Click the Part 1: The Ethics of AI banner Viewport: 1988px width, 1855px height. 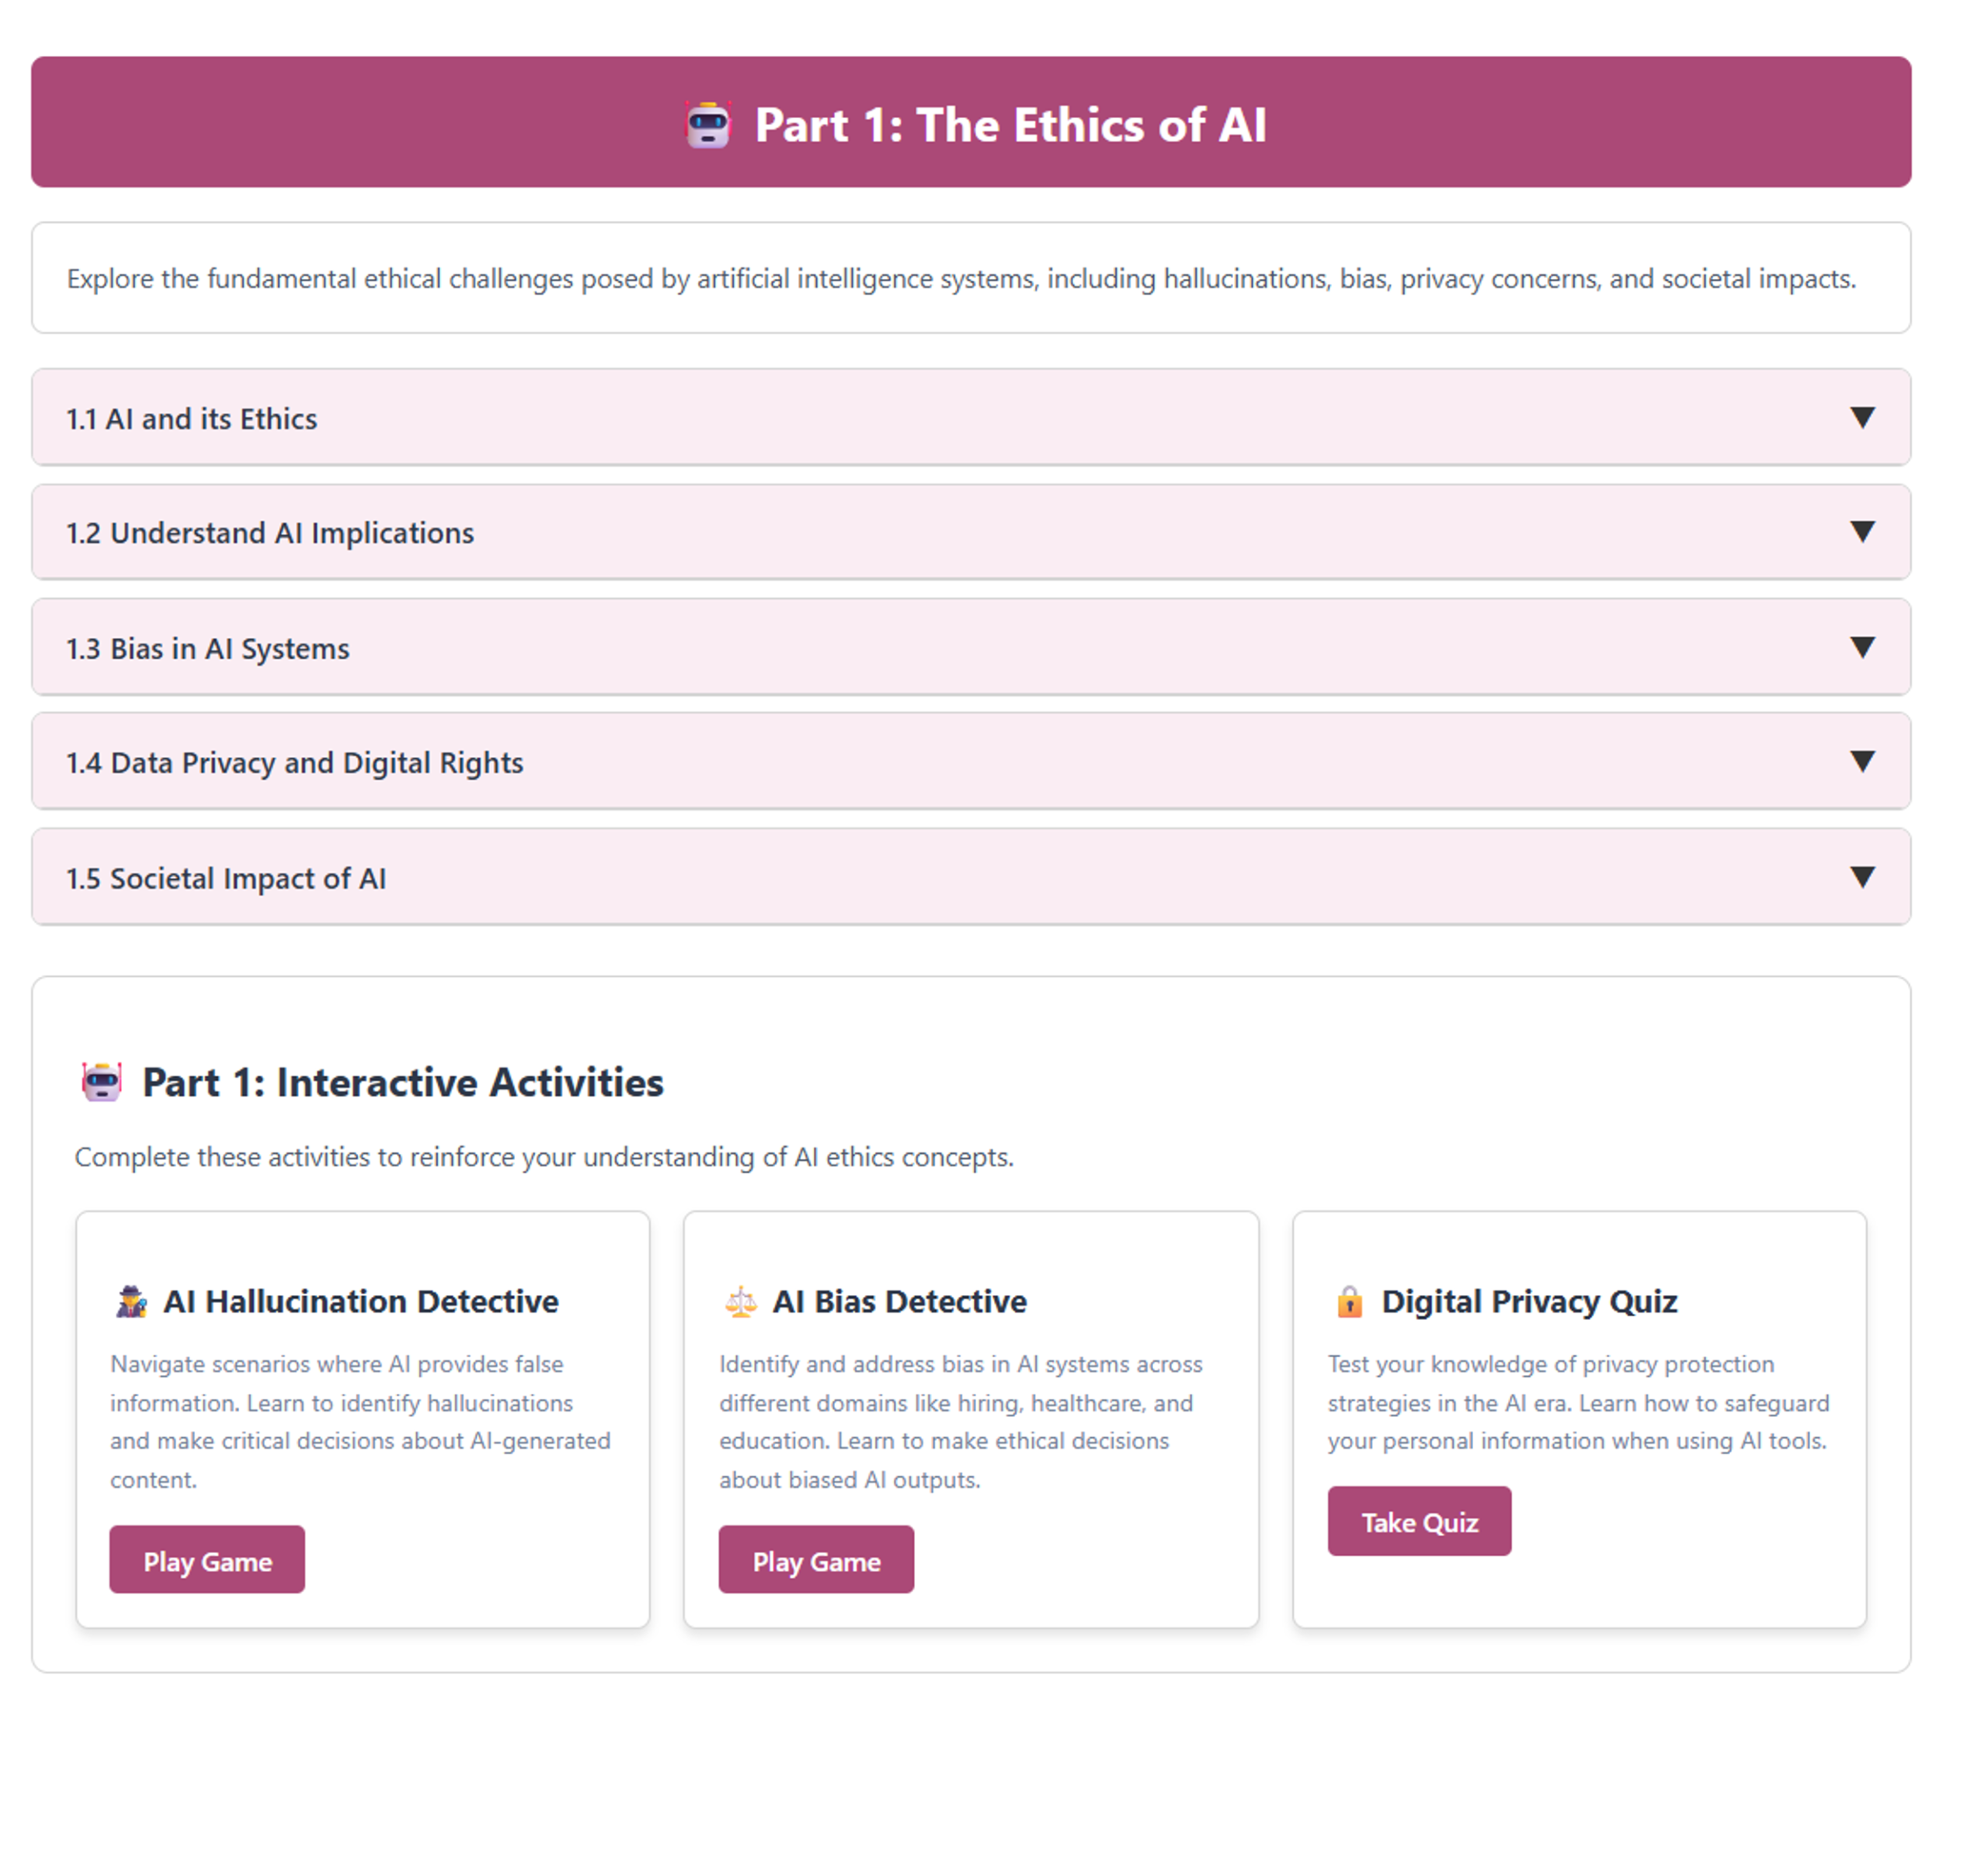1010,125
